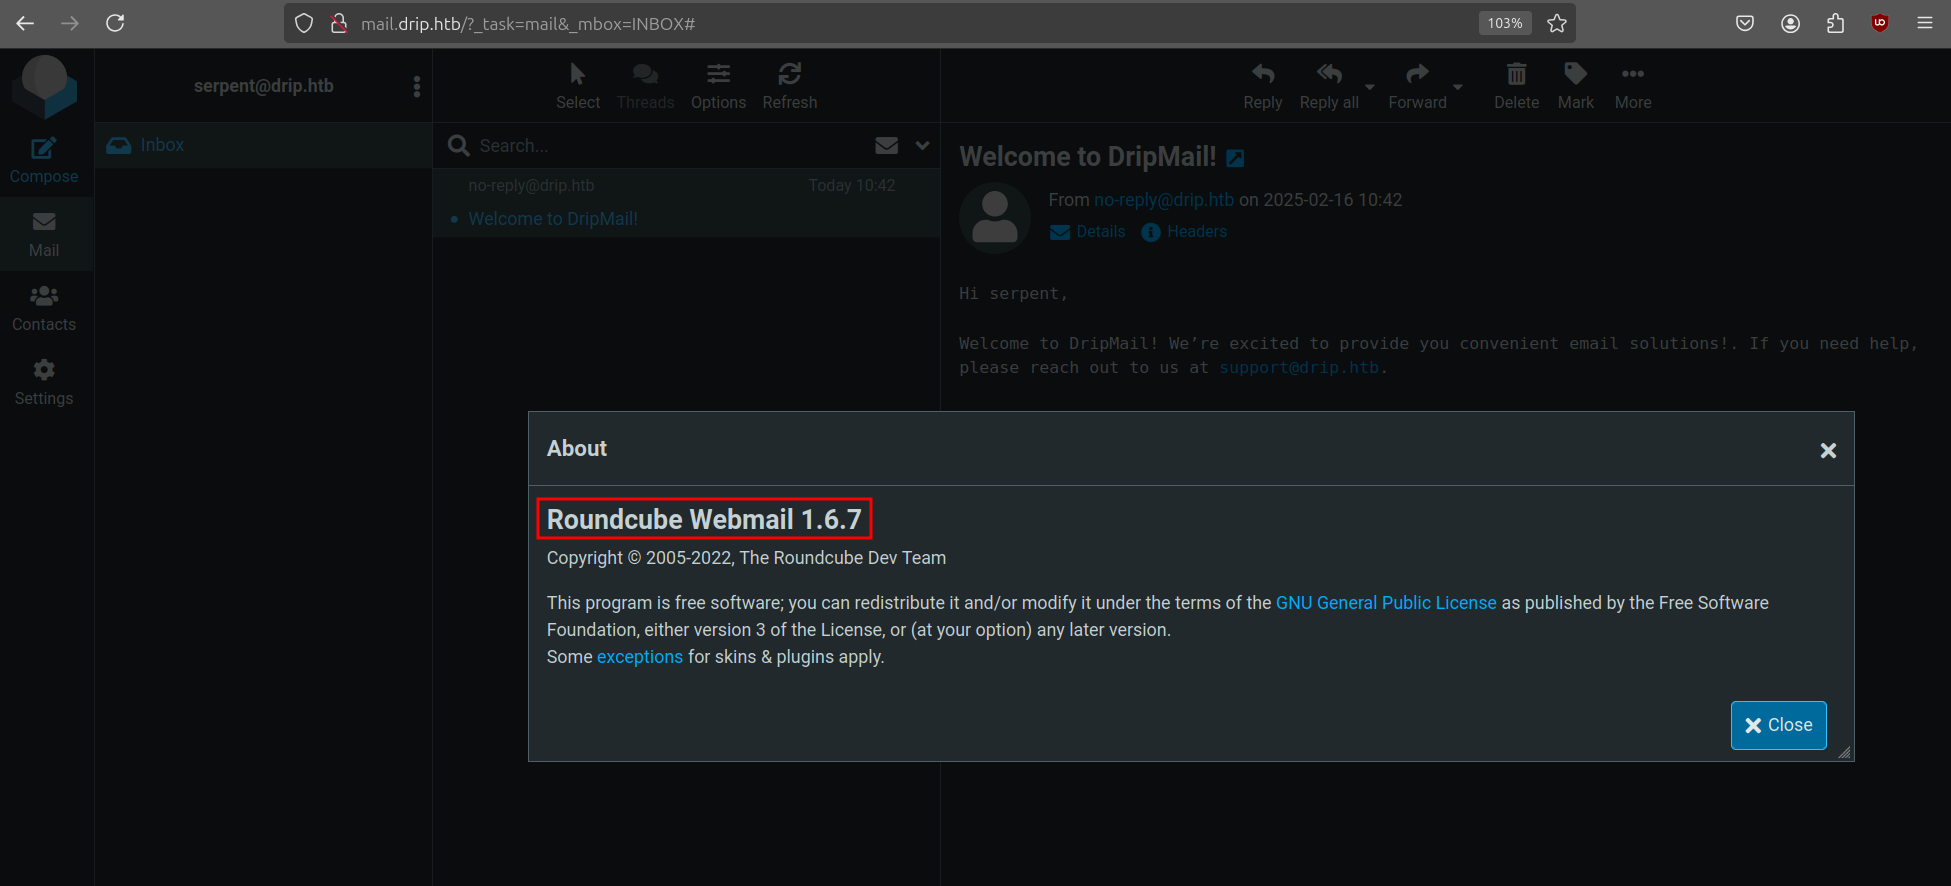Bookmark this page with star icon
This screenshot has height=886, width=1951.
click(1556, 23)
